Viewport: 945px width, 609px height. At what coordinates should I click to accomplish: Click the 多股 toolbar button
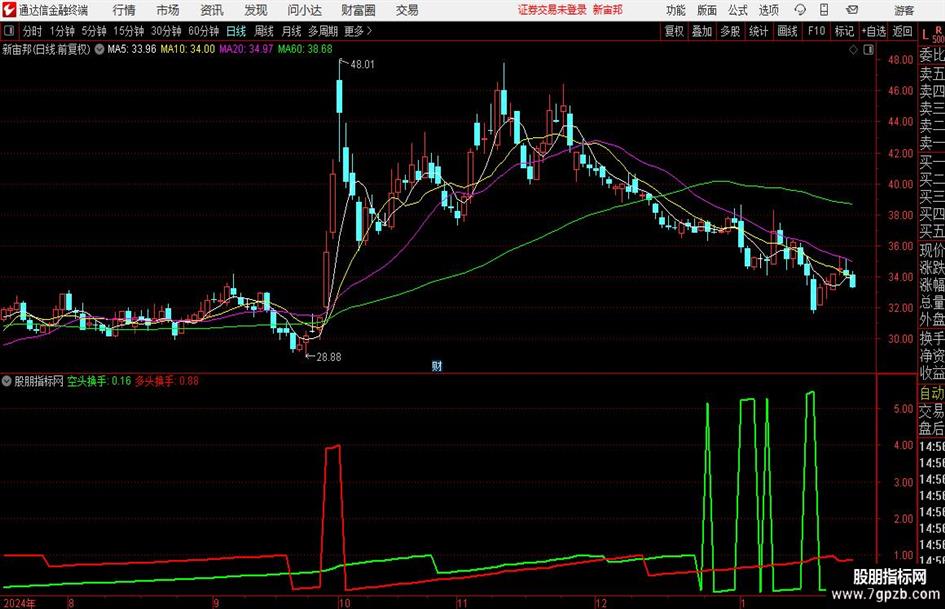pos(730,31)
